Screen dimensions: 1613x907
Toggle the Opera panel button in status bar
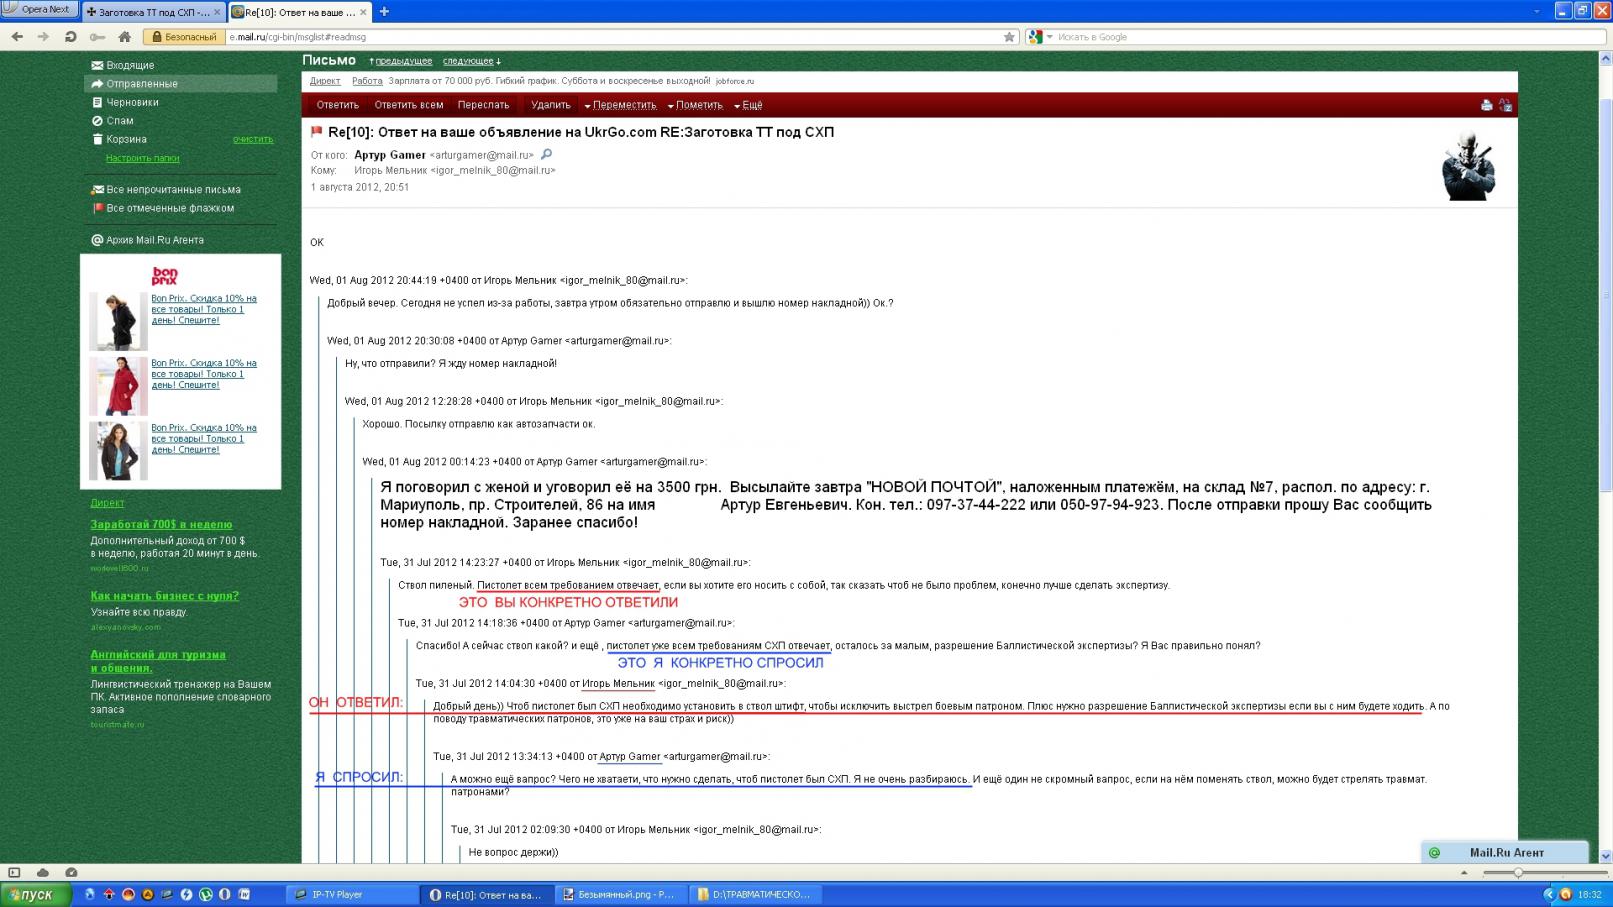click(14, 872)
